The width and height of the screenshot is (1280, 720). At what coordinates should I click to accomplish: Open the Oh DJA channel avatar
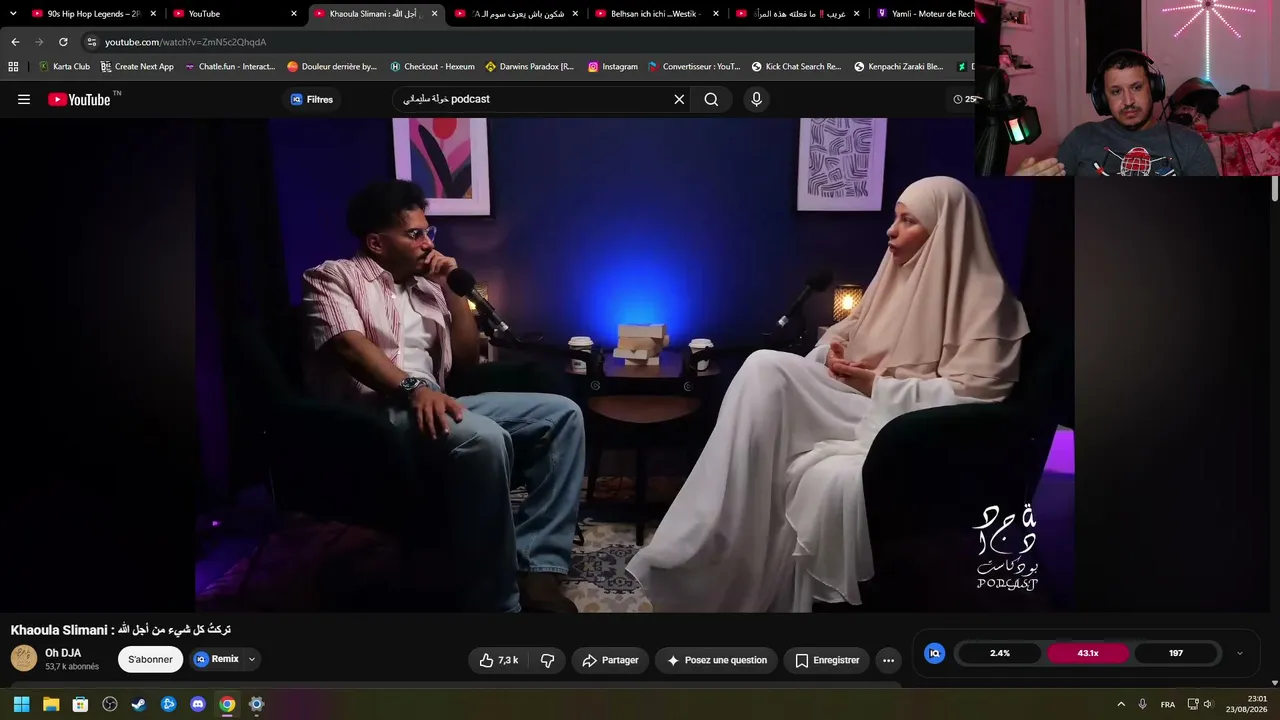(x=24, y=658)
